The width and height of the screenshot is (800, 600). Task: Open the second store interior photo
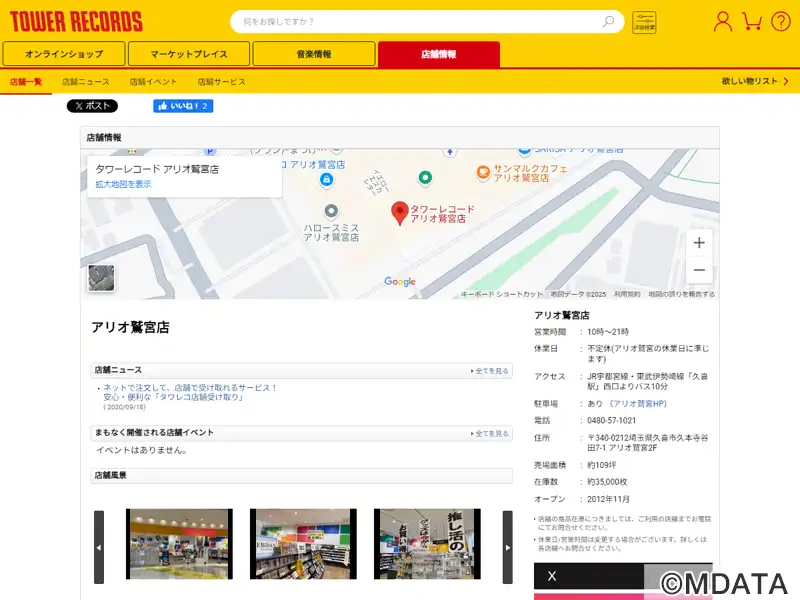[x=303, y=544]
